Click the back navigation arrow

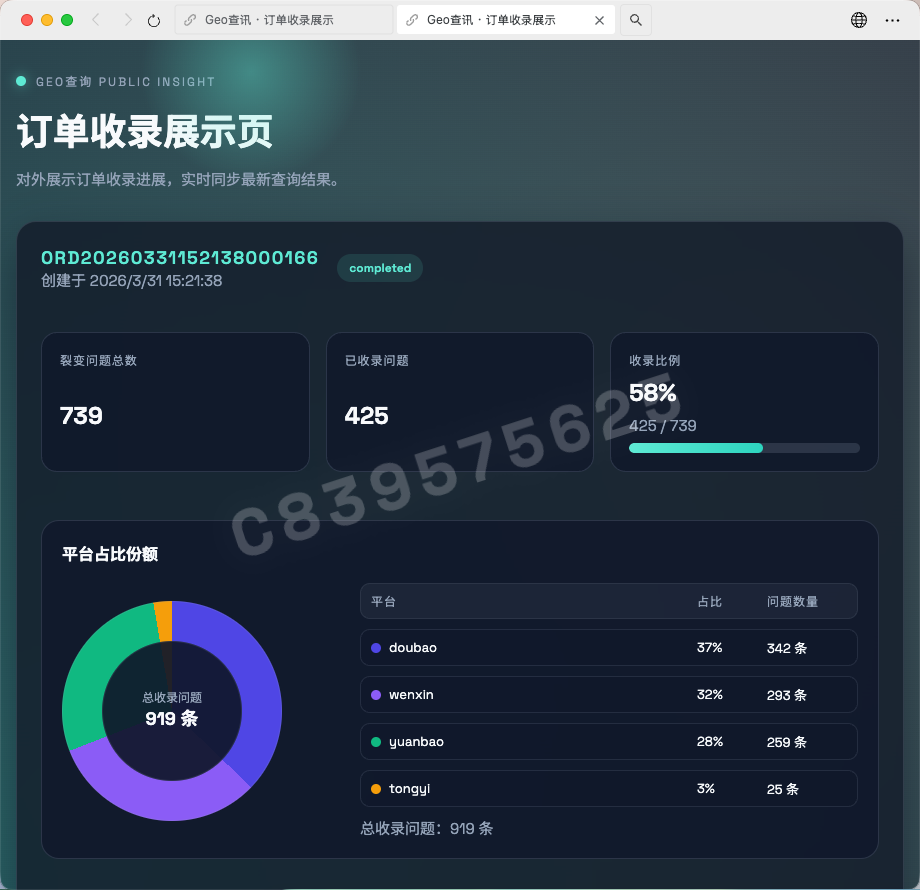pyautogui.click(x=95, y=19)
